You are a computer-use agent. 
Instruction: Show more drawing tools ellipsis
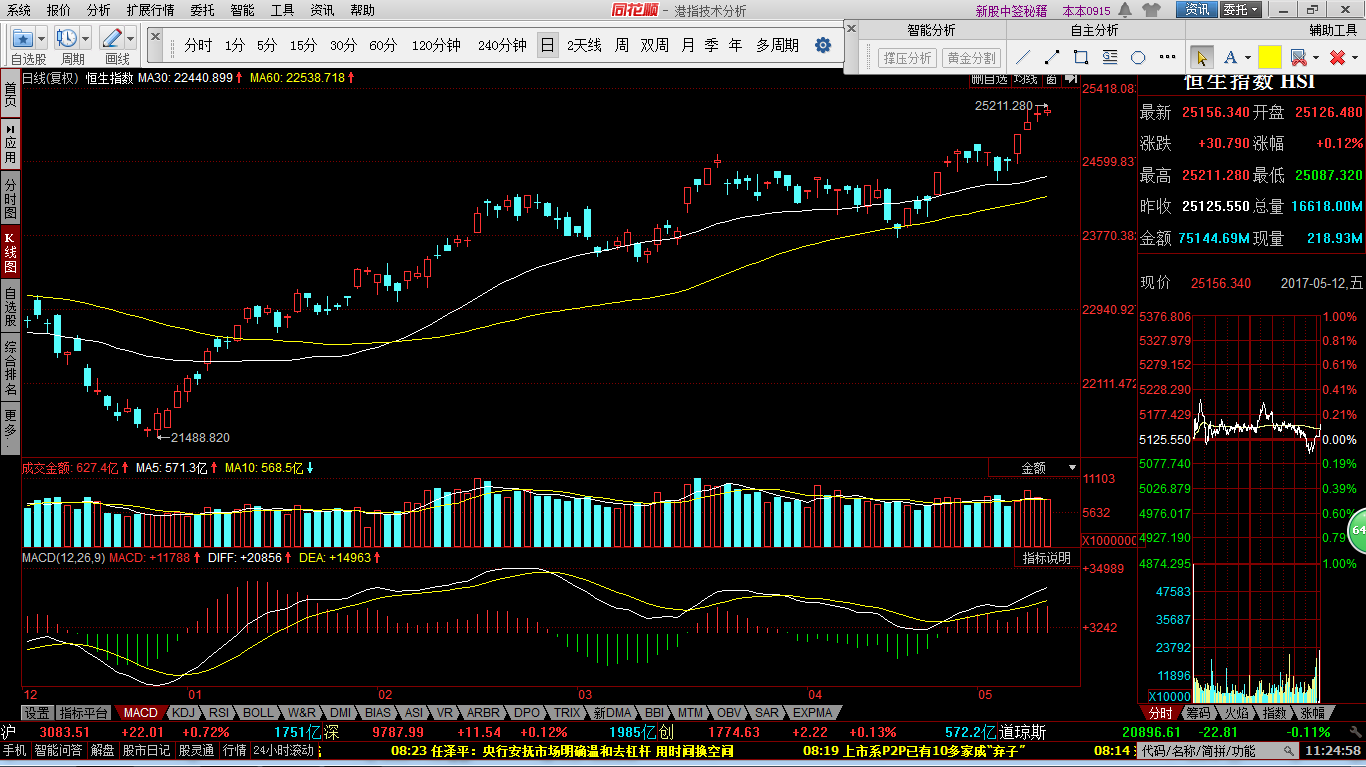(1167, 57)
